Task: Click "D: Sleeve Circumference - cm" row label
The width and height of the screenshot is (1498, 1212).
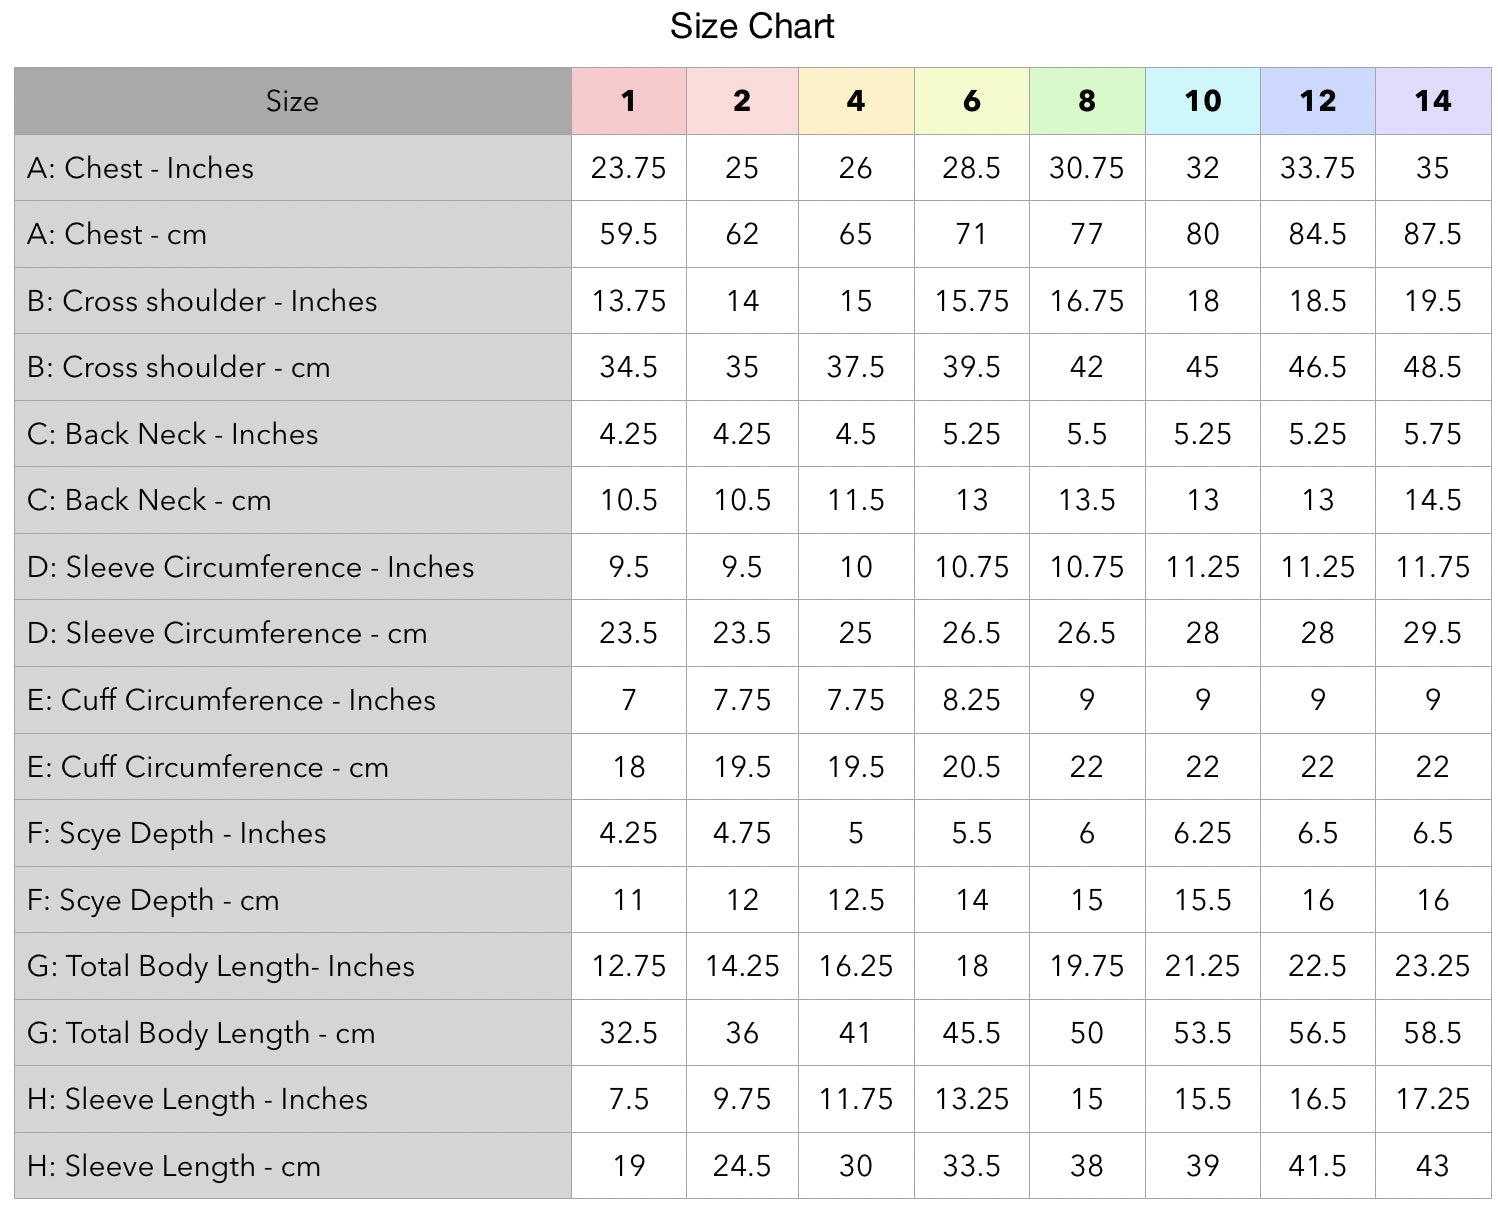Action: [x=227, y=633]
